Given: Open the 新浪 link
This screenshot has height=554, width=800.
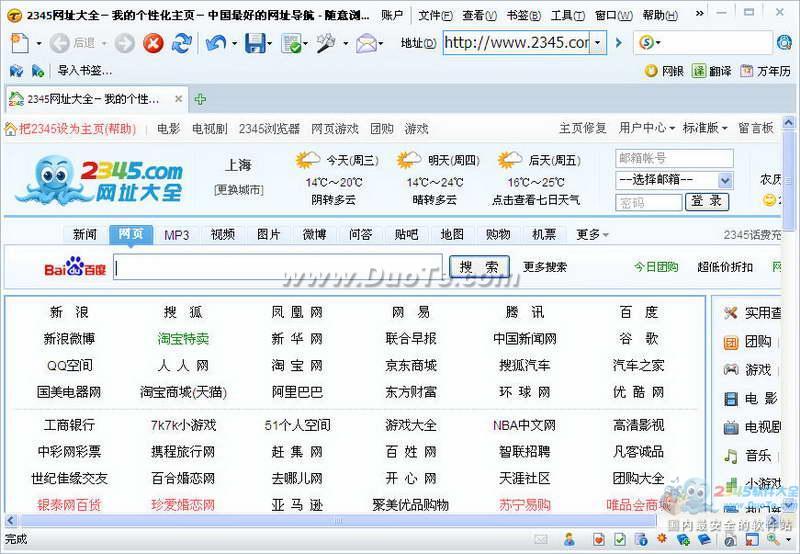Looking at the screenshot, I should click(x=69, y=312).
